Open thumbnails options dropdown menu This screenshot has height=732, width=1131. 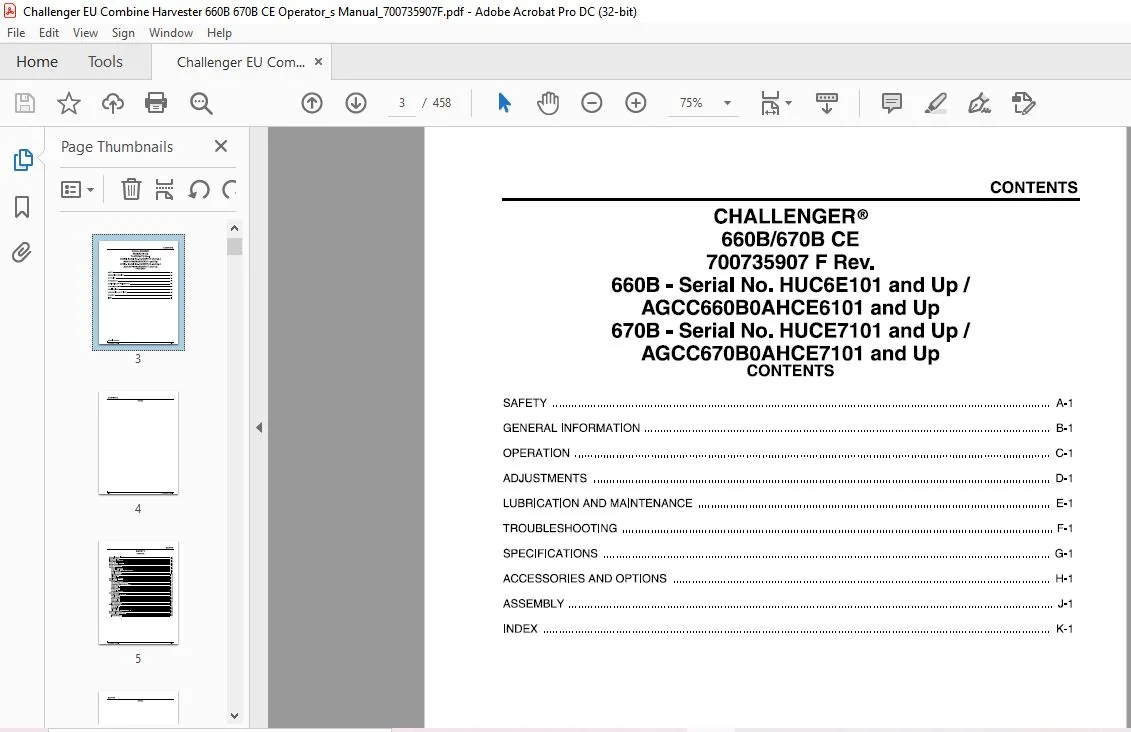click(78, 190)
